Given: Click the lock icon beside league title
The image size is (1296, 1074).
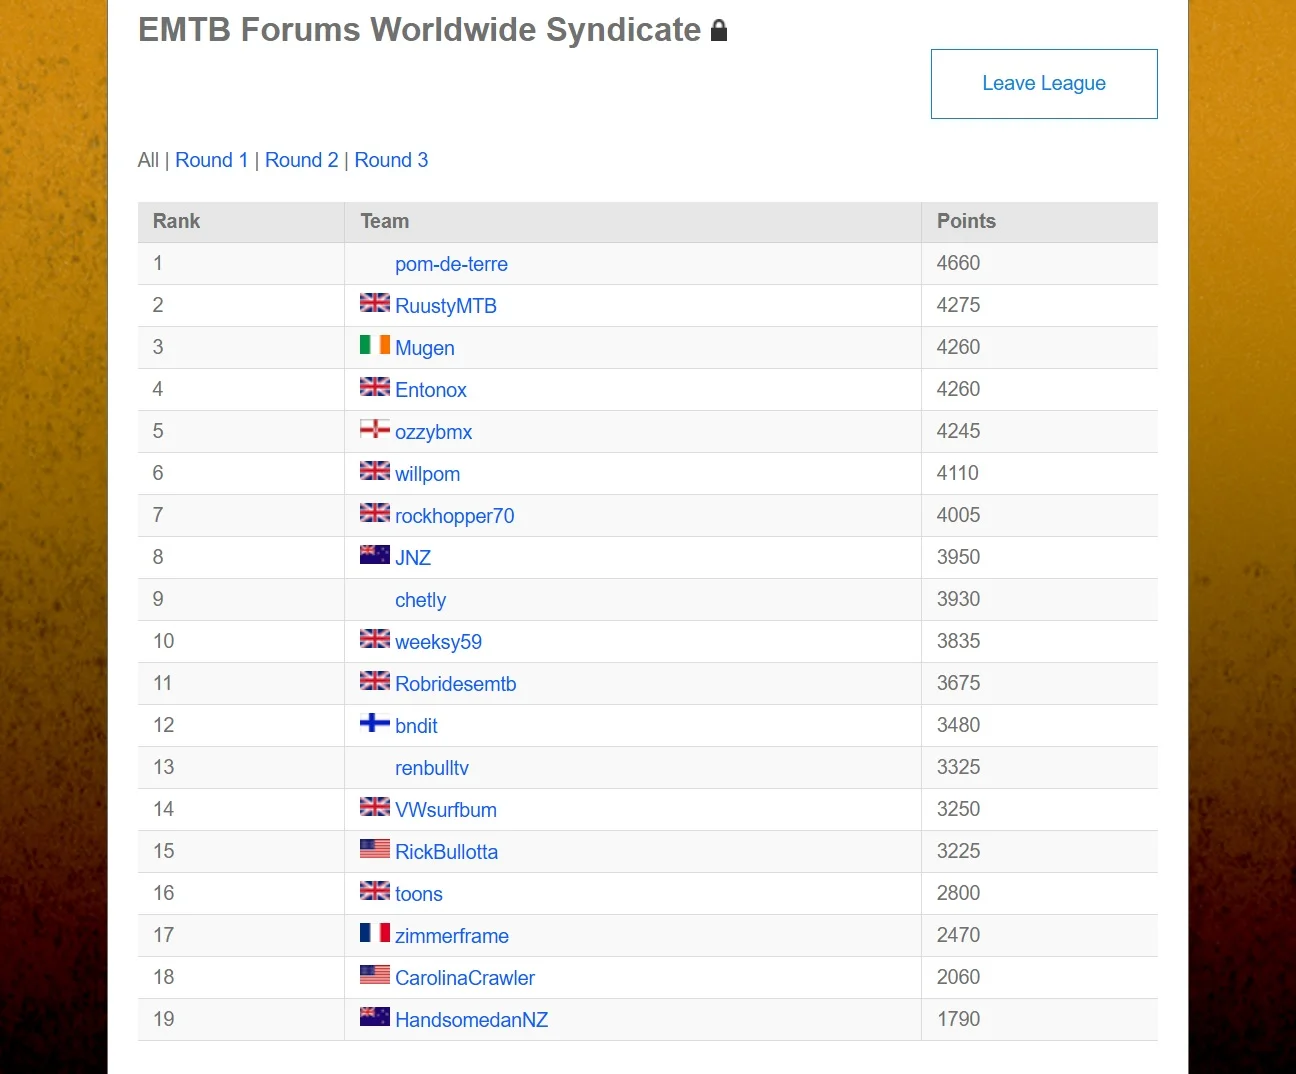Looking at the screenshot, I should coord(719,31).
